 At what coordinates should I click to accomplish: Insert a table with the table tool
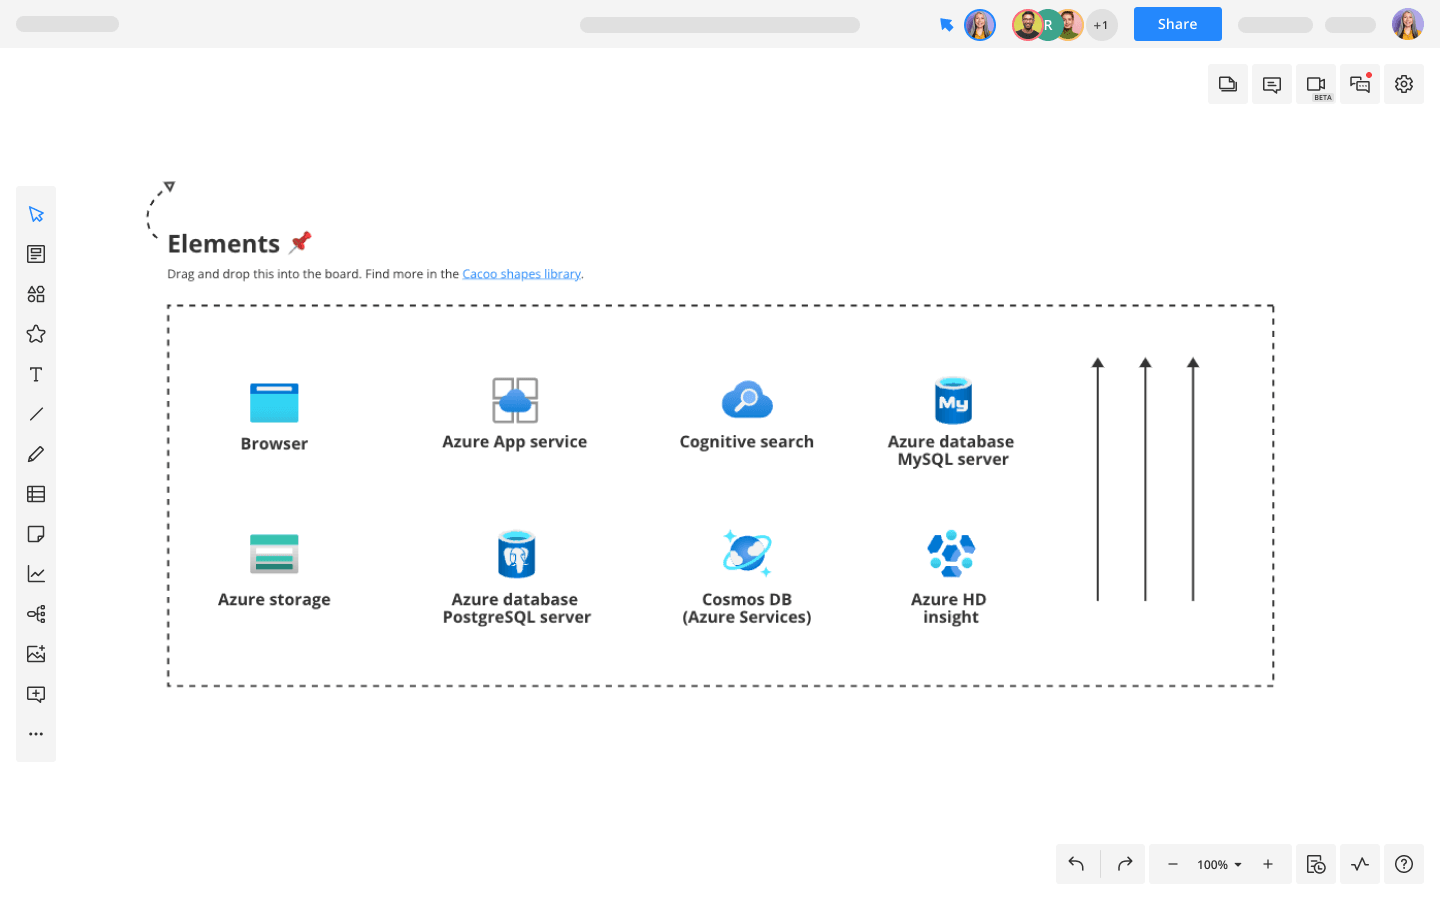(x=36, y=494)
